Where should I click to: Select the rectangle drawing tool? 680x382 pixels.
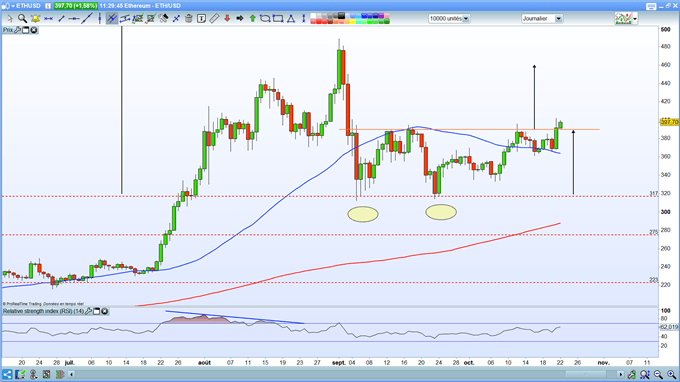point(278,19)
